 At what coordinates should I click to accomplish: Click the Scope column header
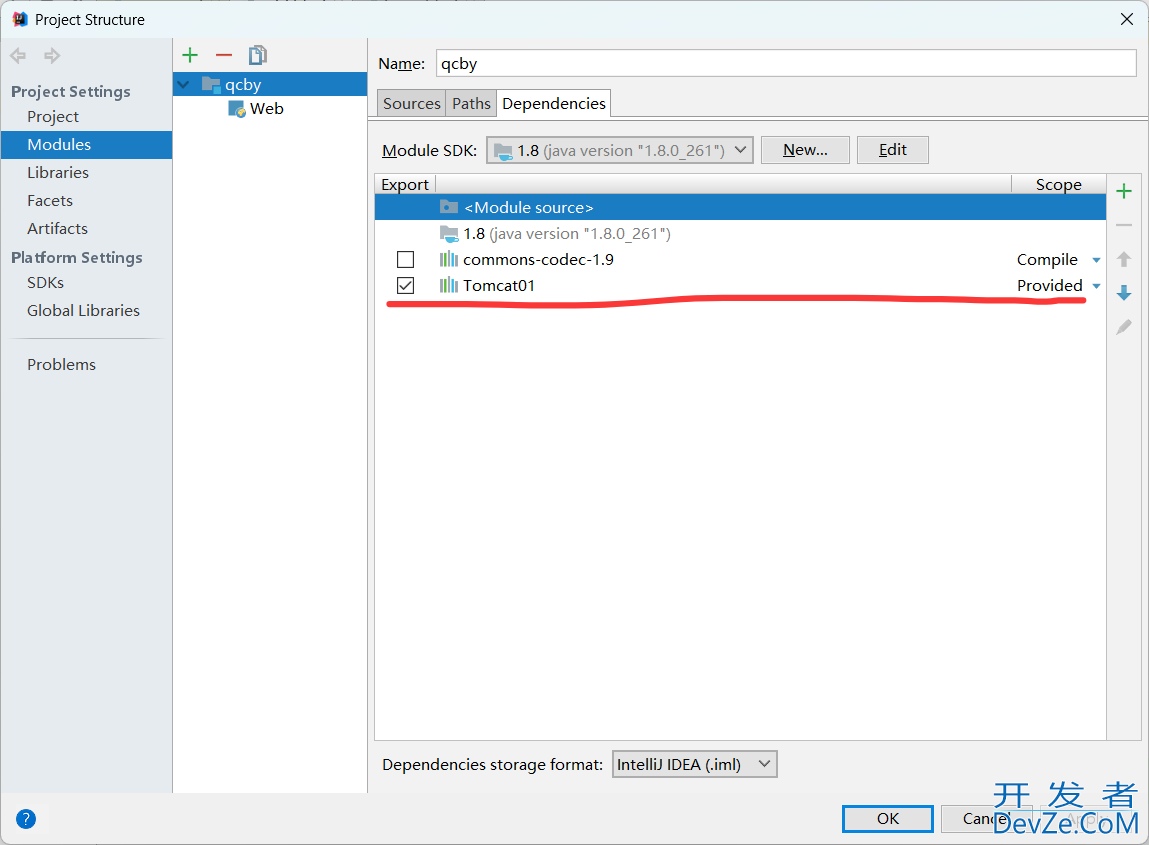click(1058, 184)
